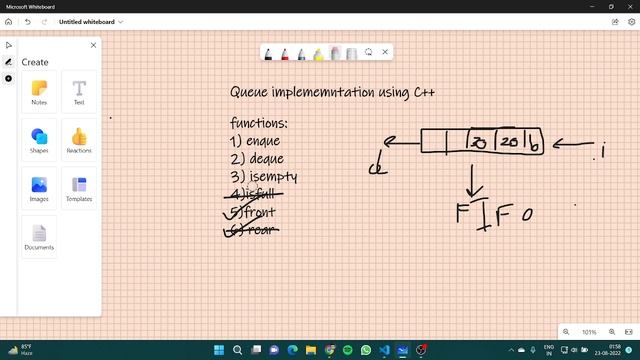Select the black pen tool
This screenshot has height=360, width=640.
pyautogui.click(x=268, y=53)
